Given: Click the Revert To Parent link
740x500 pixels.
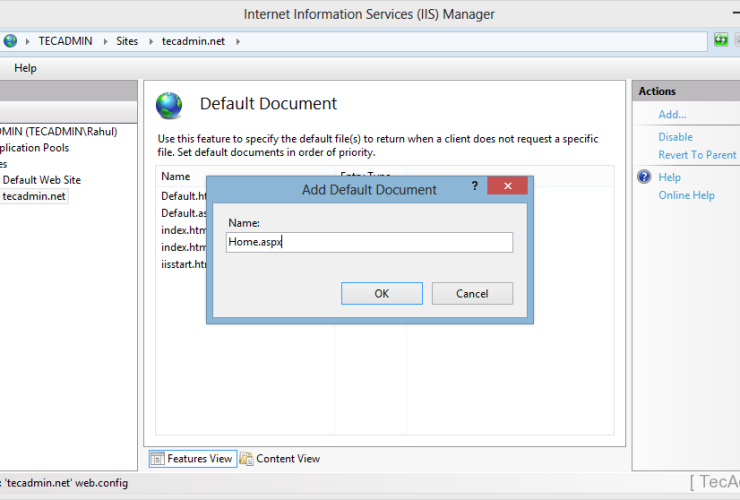Looking at the screenshot, I should pos(697,155).
